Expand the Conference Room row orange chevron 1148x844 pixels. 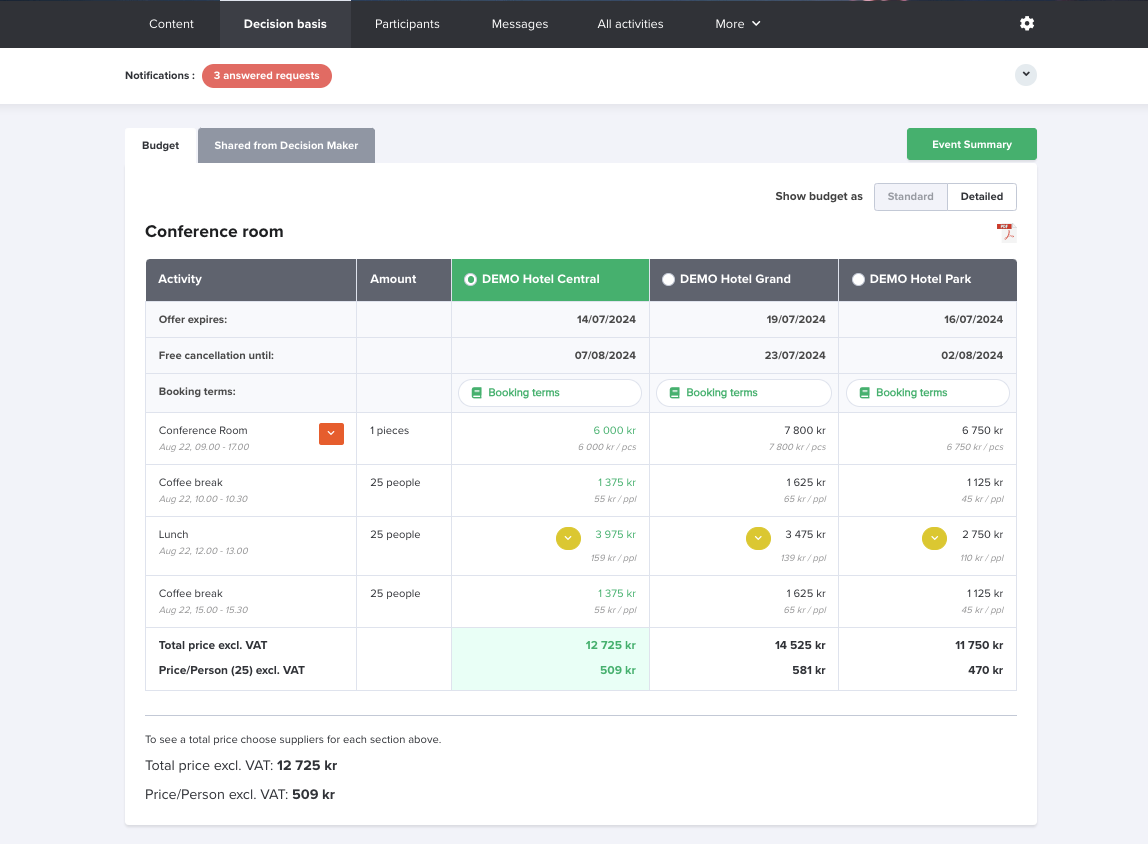[331, 433]
